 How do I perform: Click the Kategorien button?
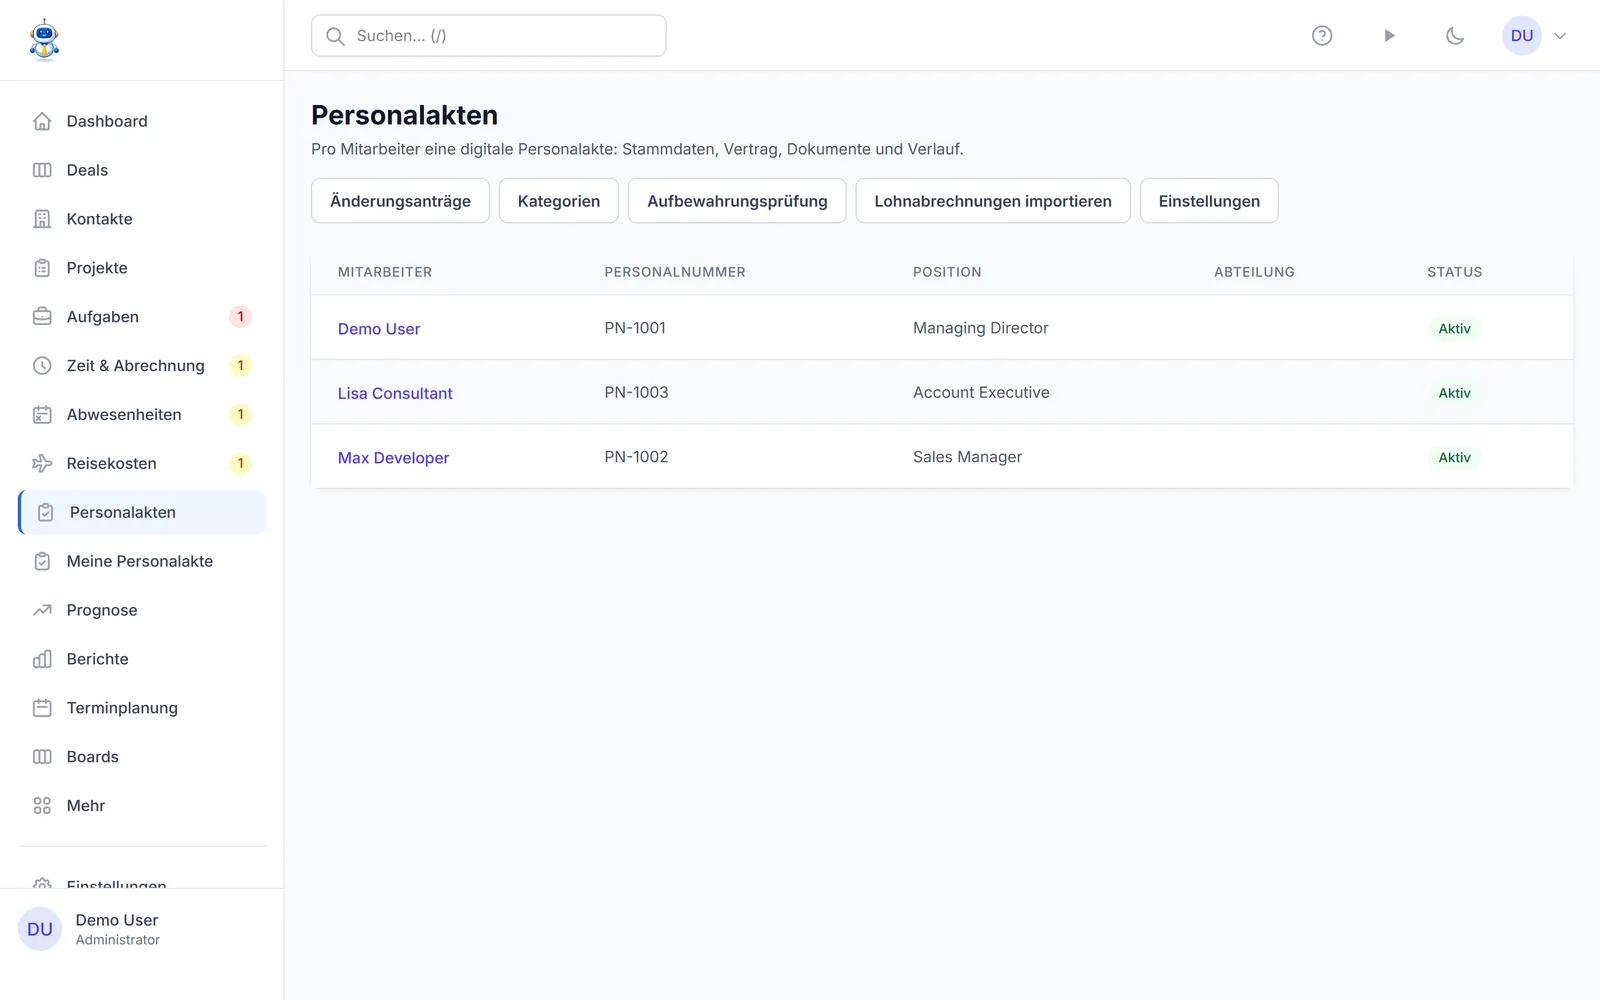coord(559,201)
